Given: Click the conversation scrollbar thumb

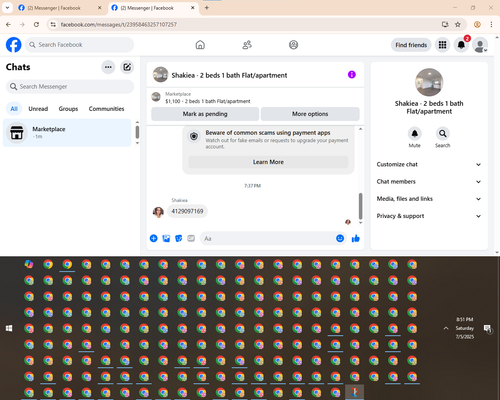Looking at the screenshot, I should pyautogui.click(x=360, y=206).
